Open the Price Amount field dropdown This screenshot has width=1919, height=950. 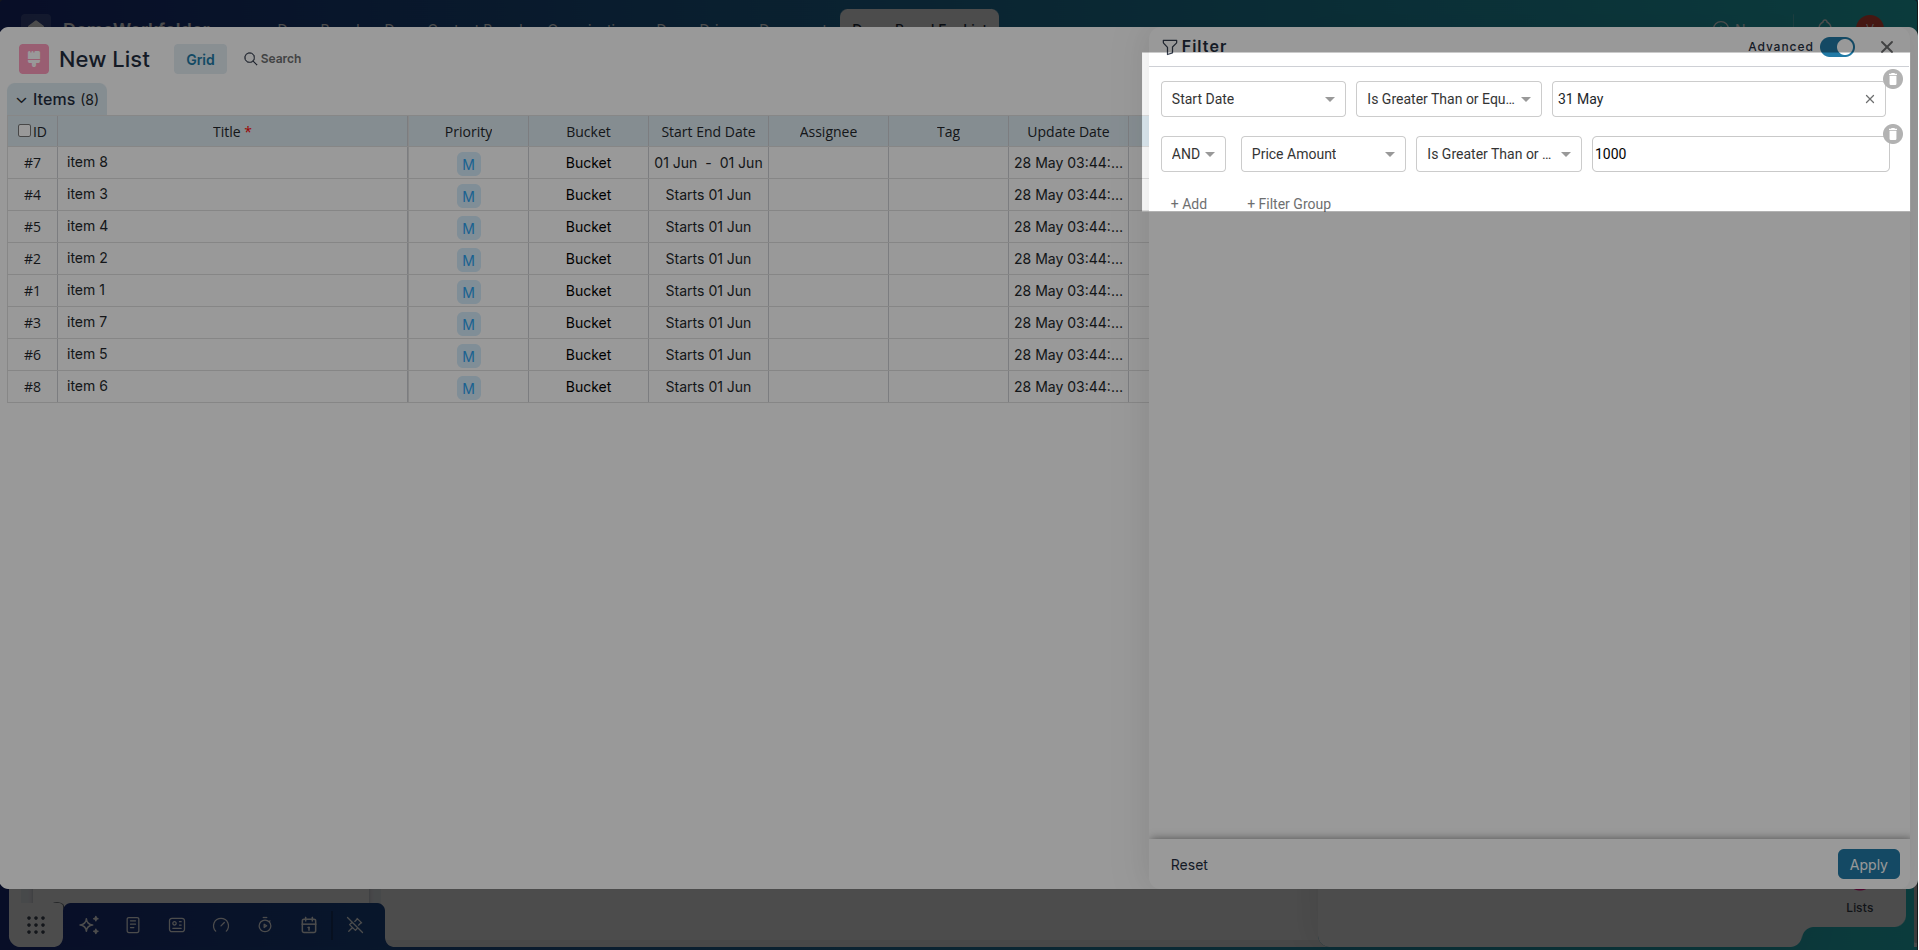[1323, 154]
